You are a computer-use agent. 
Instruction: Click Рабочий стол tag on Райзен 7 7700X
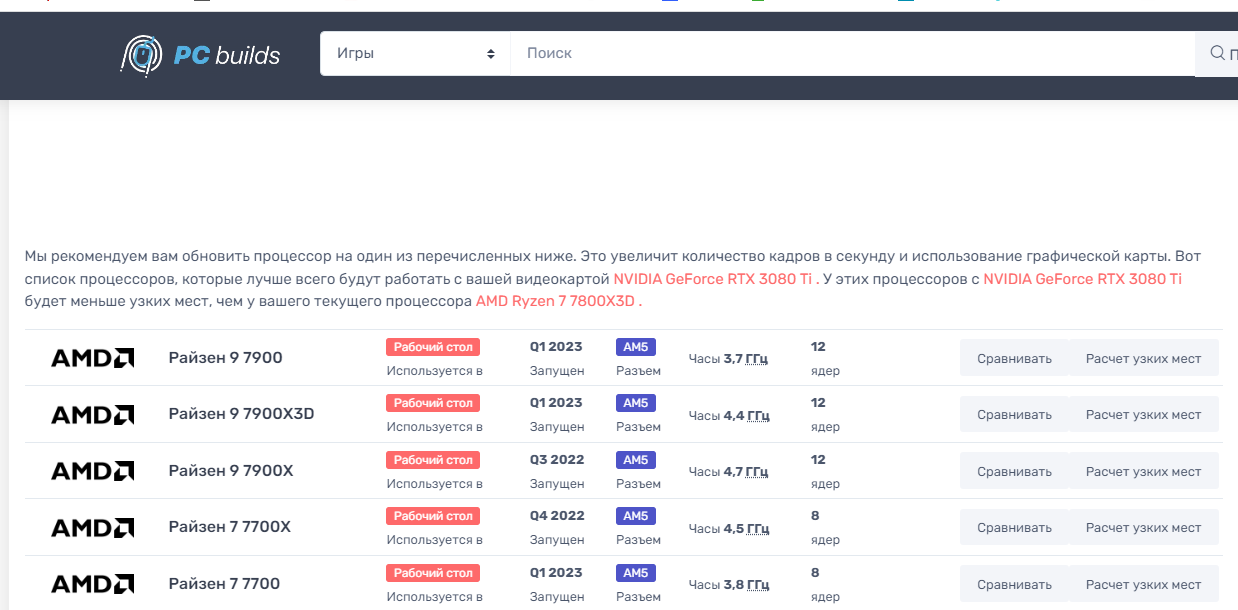coord(433,516)
